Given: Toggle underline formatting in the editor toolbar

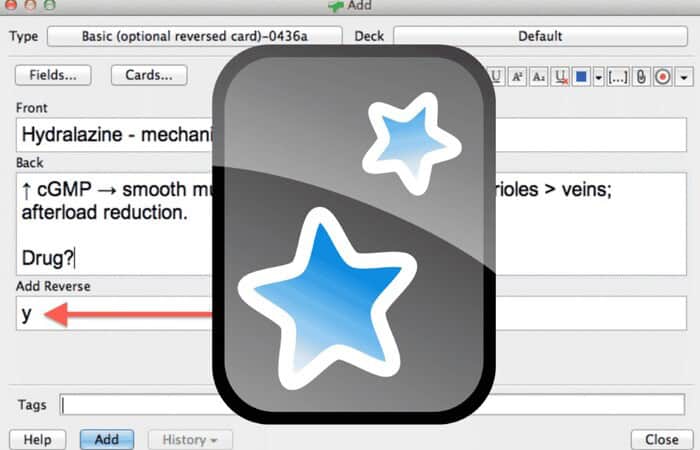Looking at the screenshot, I should [496, 77].
